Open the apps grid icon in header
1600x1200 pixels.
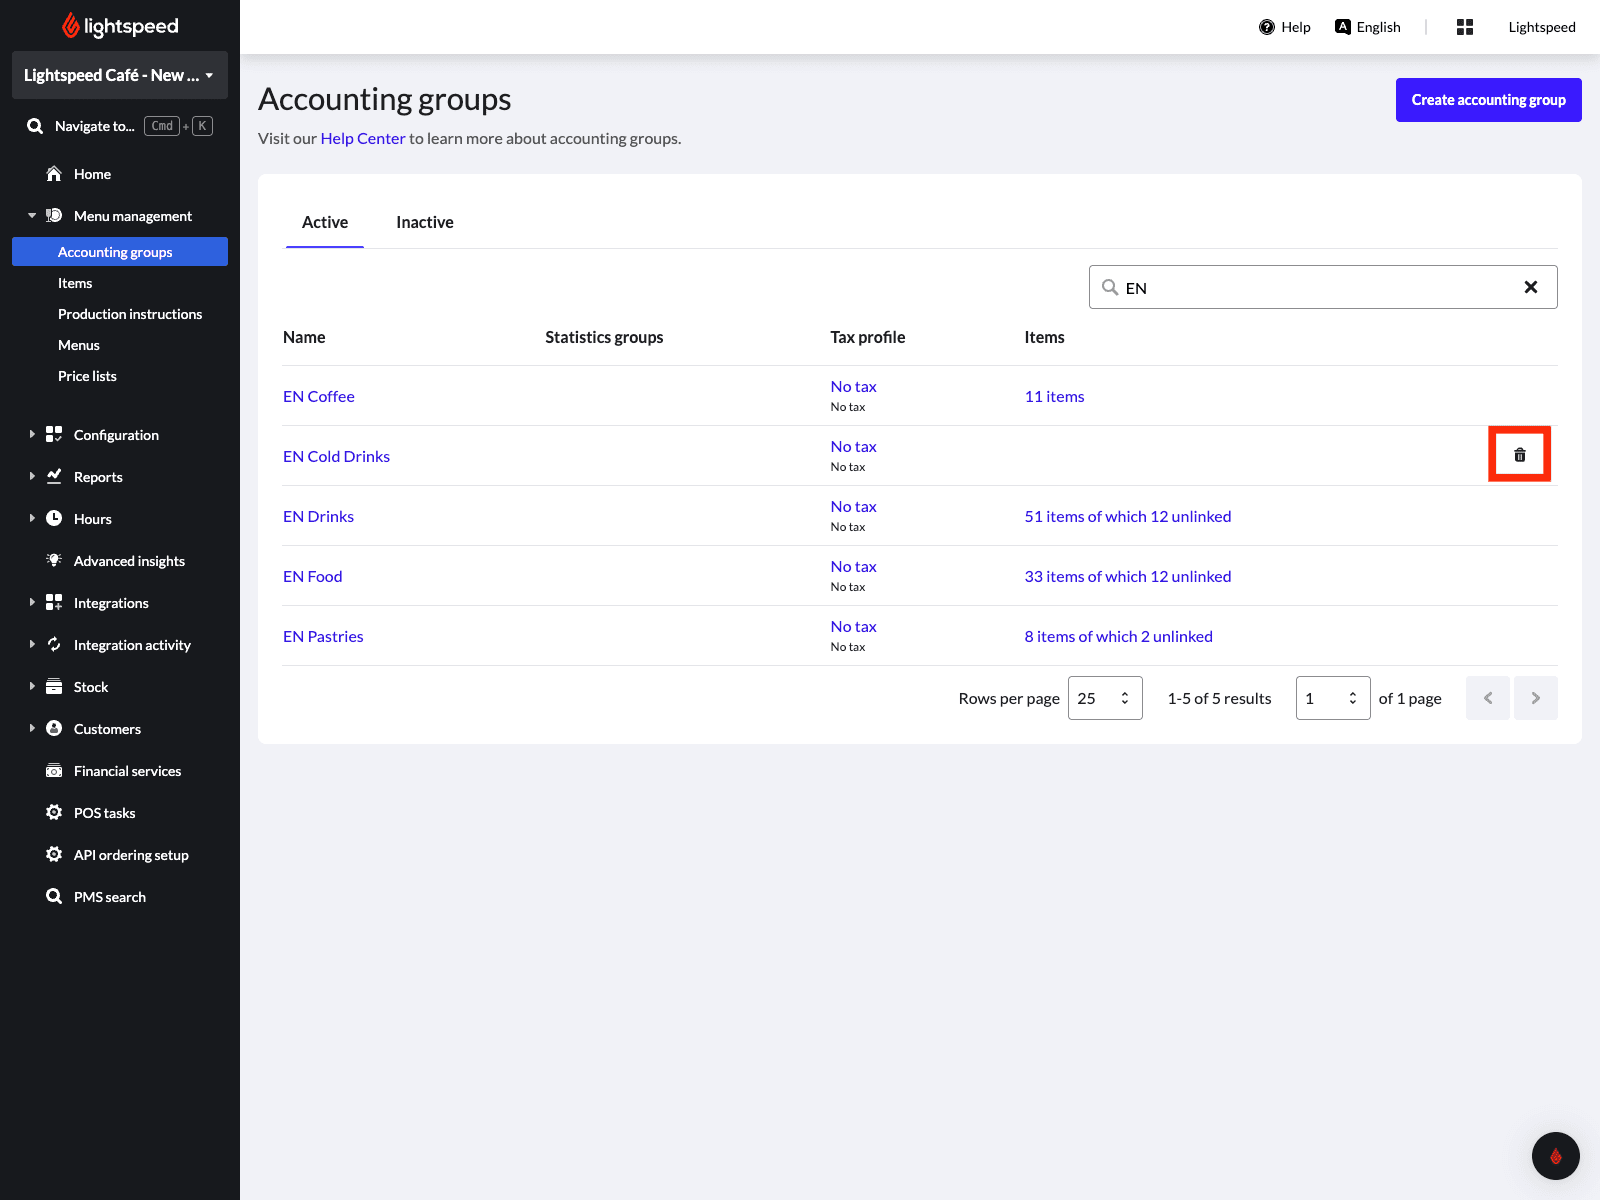(1464, 27)
